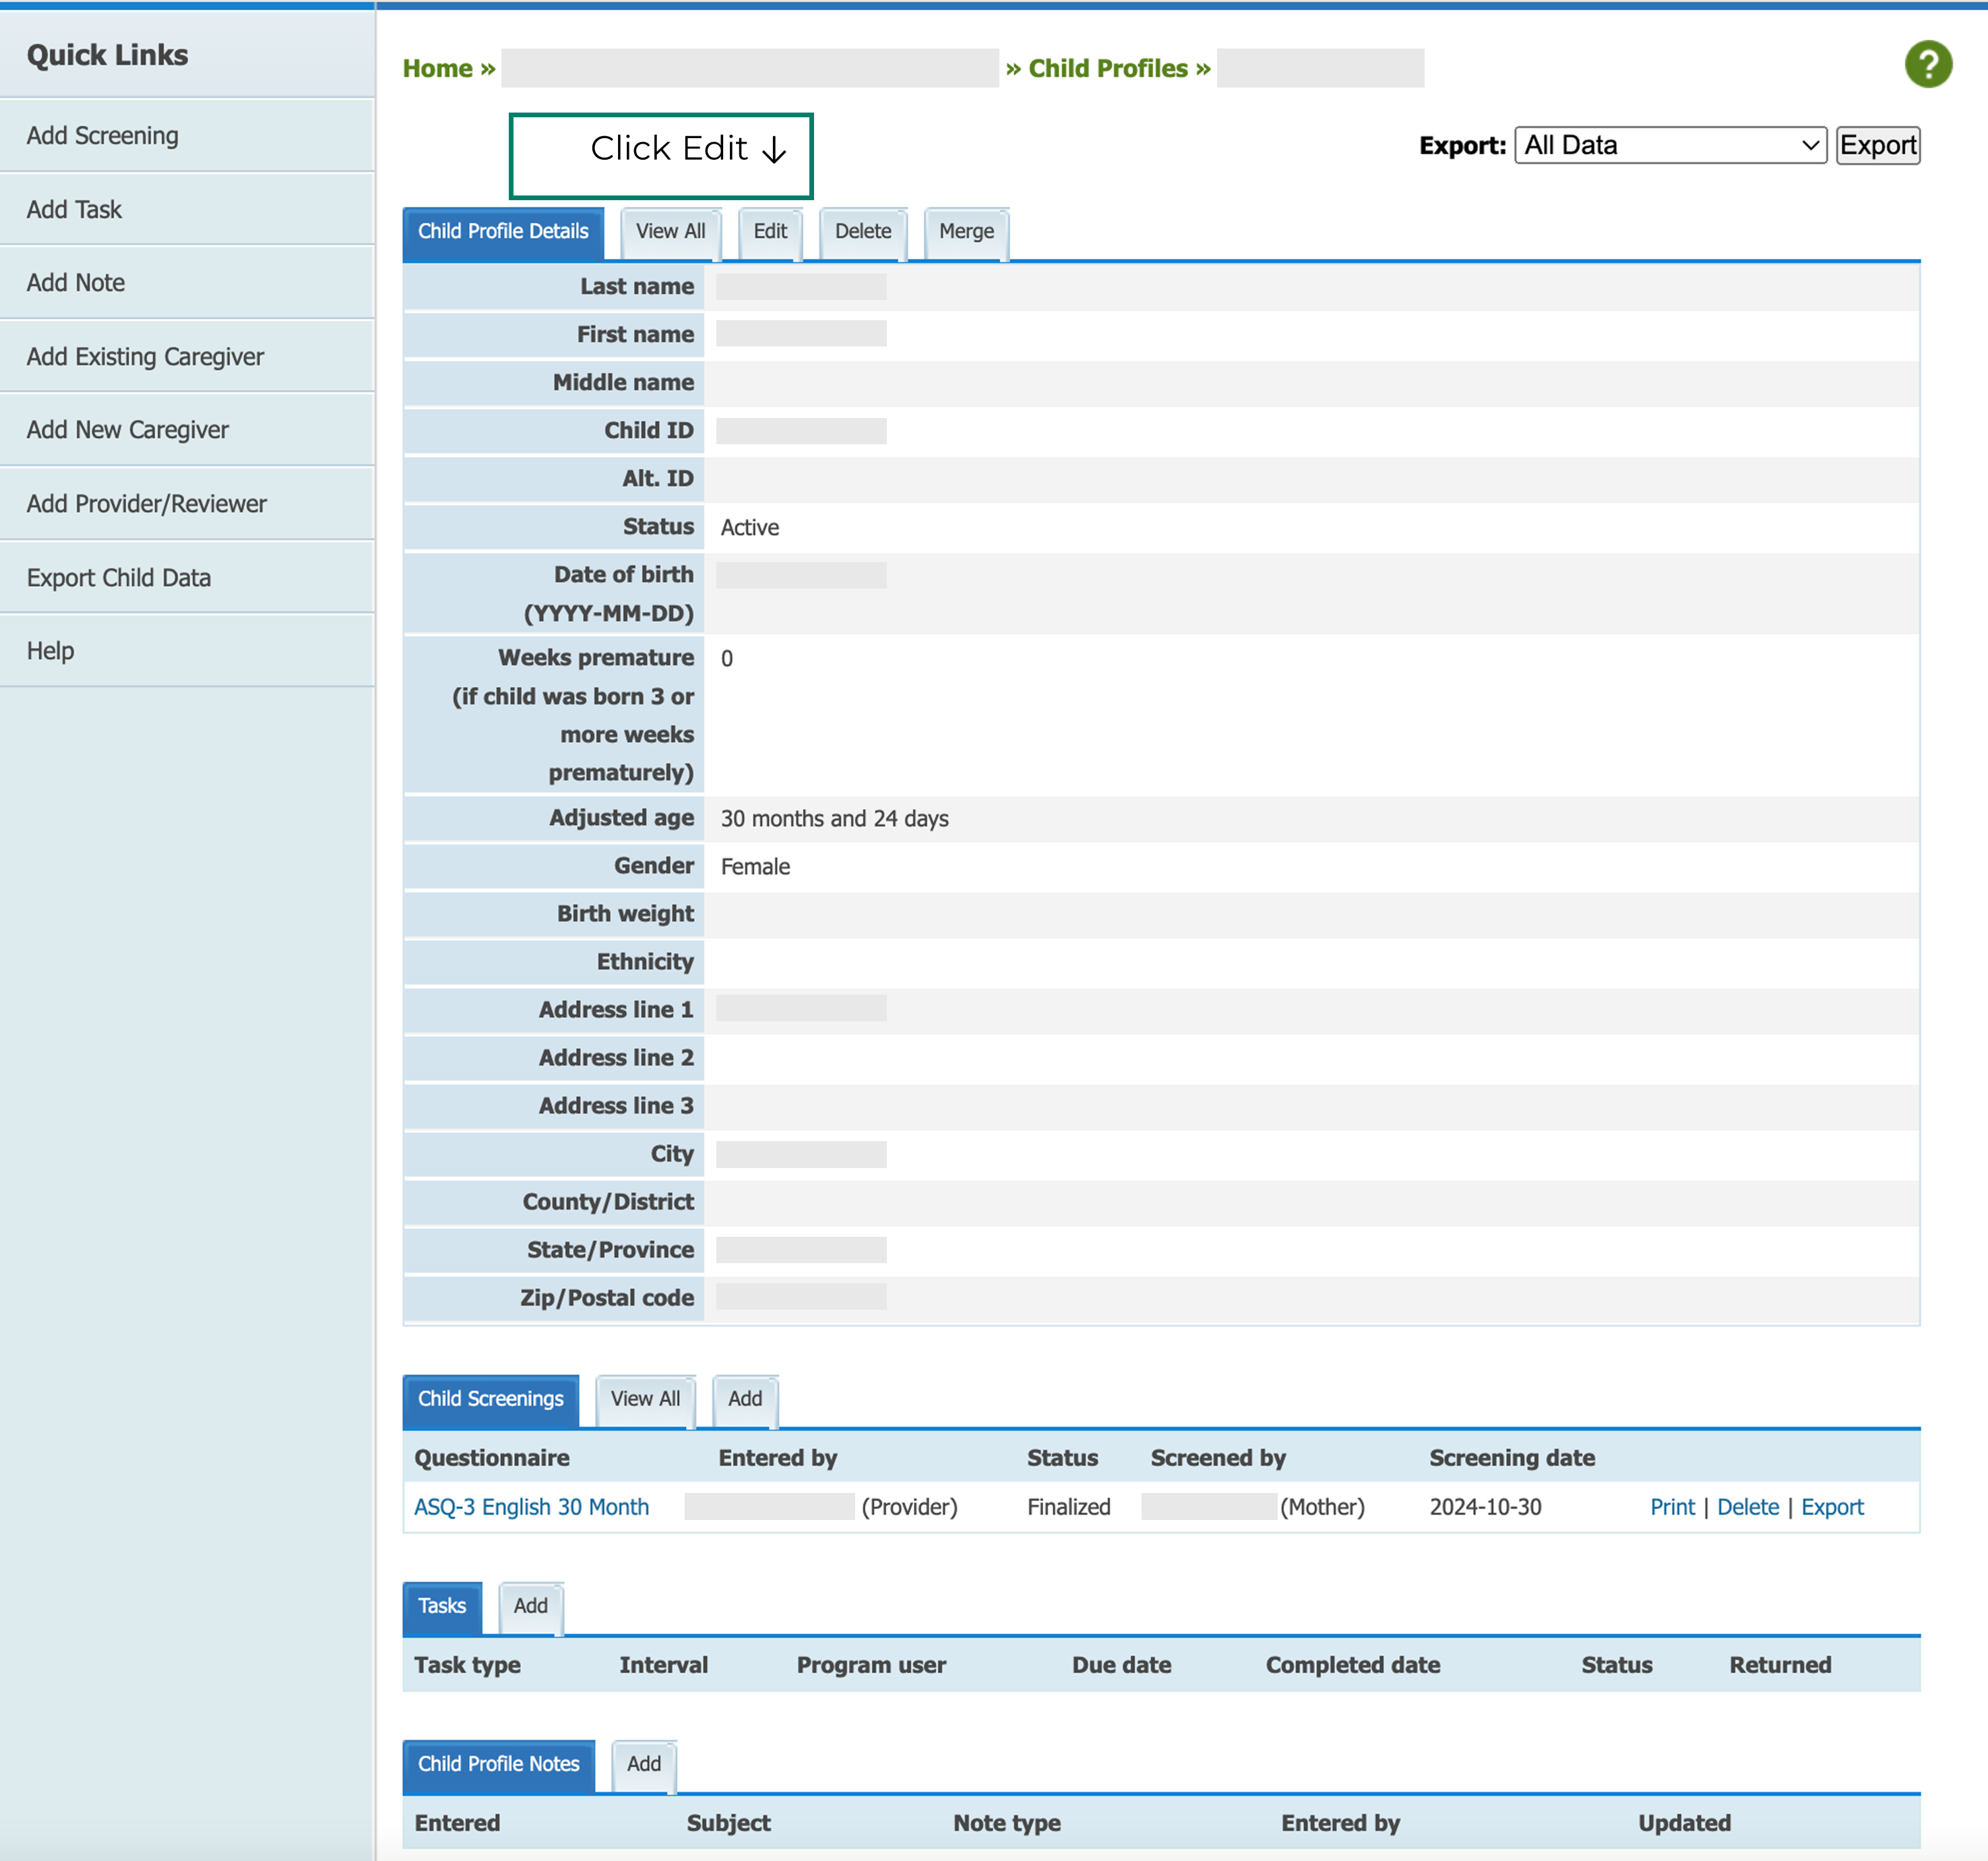The width and height of the screenshot is (1988, 1861).
Task: Open Add Existing Caregiver quick link
Action: (x=187, y=356)
